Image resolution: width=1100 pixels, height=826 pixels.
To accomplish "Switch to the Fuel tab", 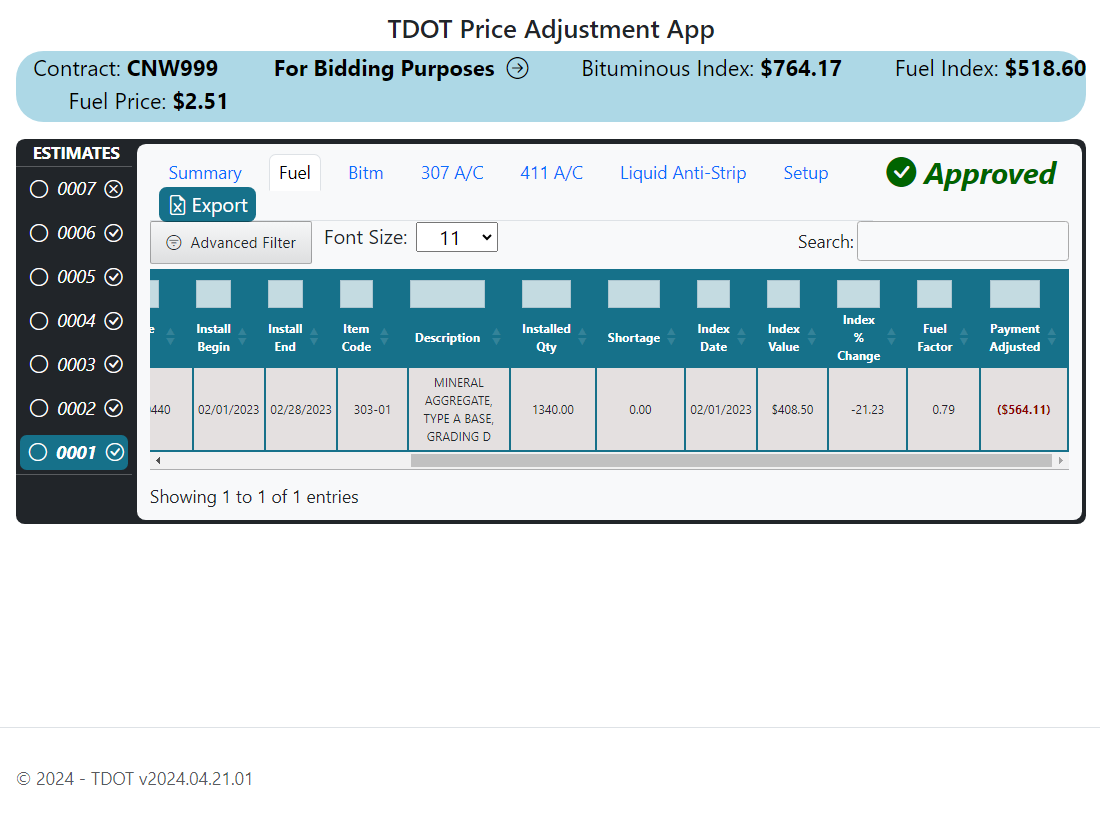I will tap(295, 173).
